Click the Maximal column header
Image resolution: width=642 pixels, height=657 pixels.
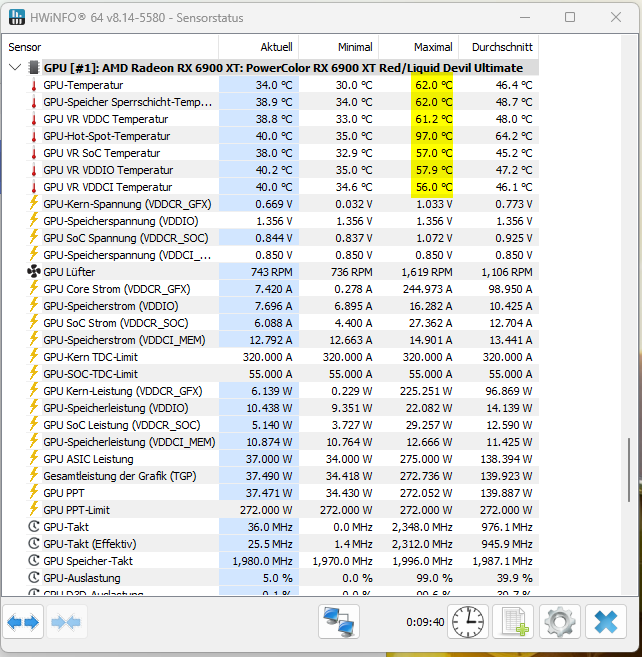point(419,47)
